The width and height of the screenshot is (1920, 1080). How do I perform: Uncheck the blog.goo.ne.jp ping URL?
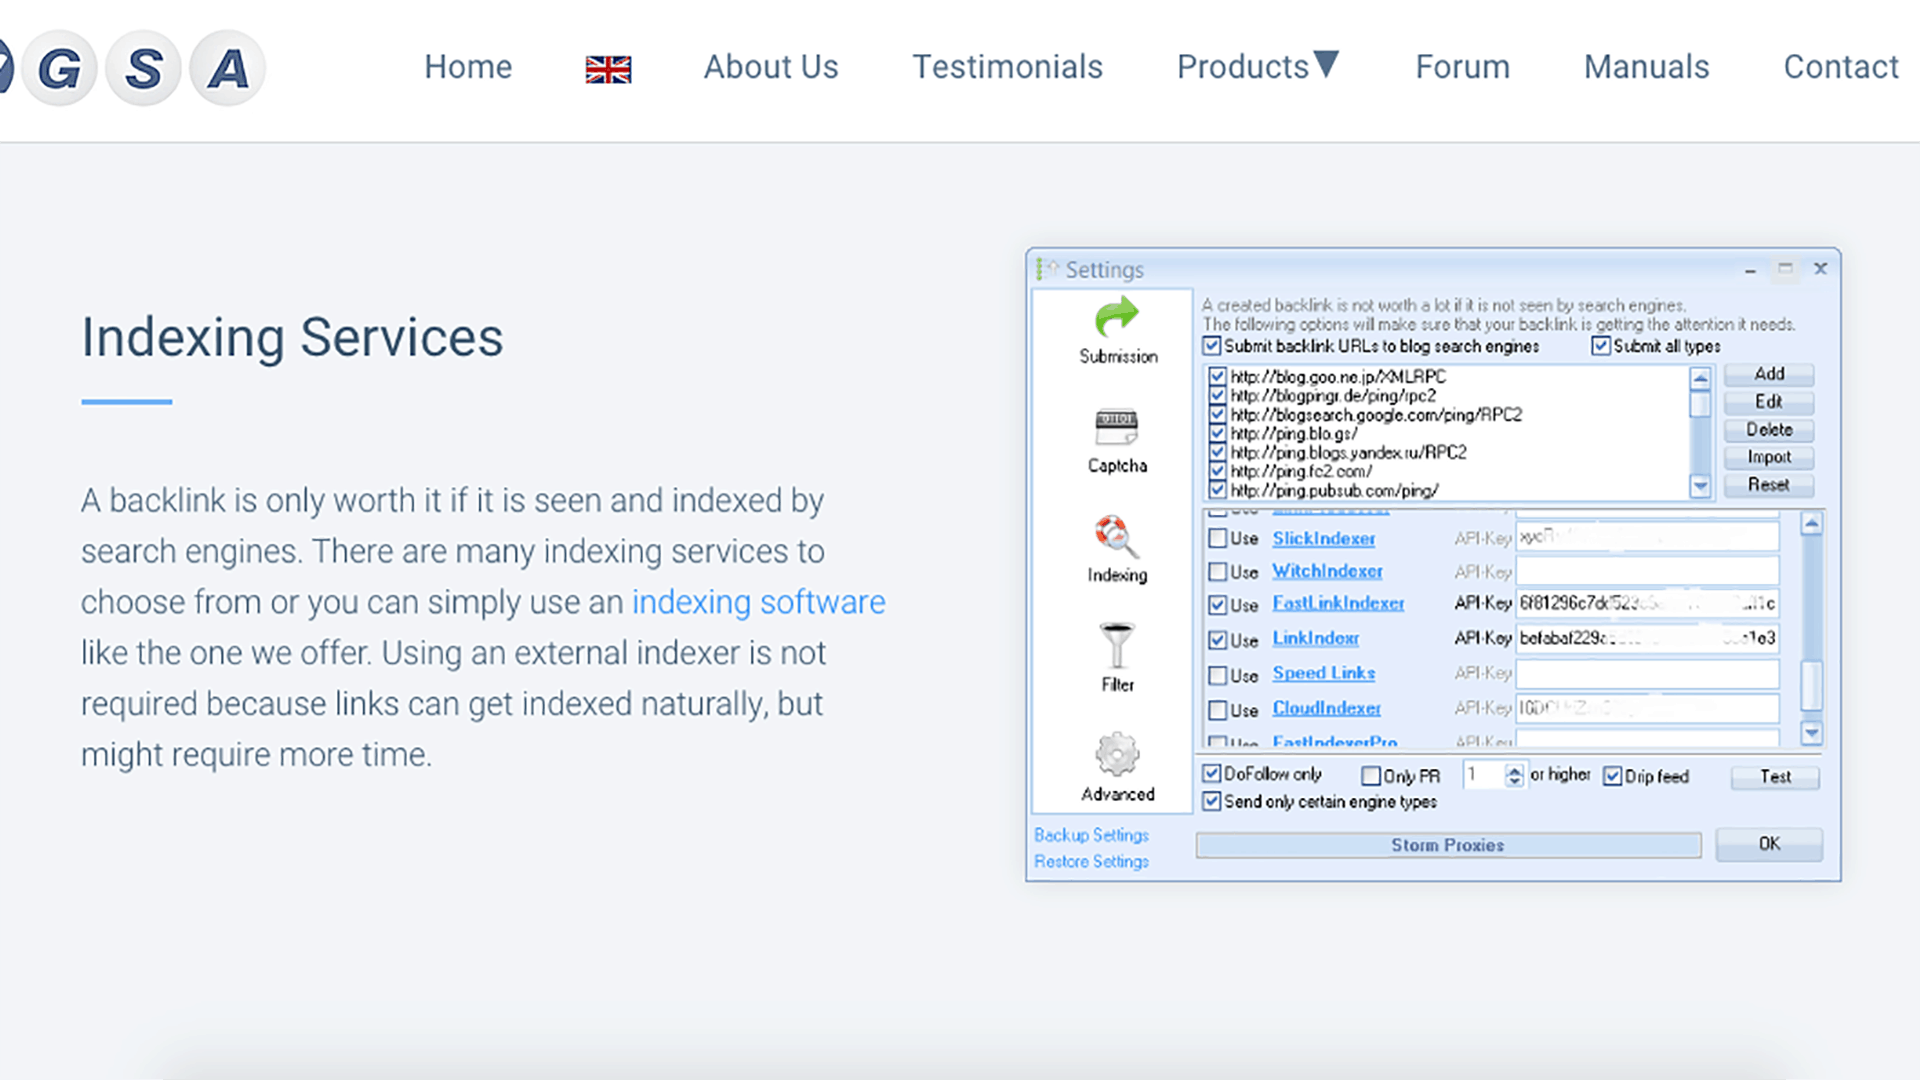click(1217, 377)
